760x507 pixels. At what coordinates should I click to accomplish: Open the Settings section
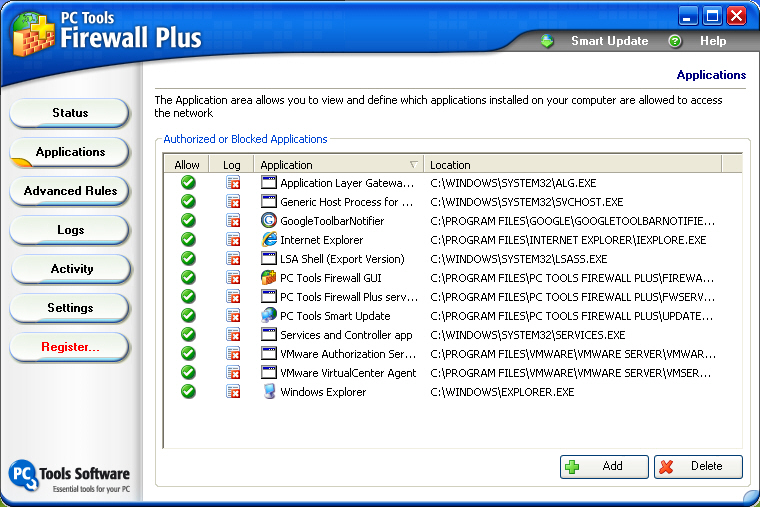70,308
